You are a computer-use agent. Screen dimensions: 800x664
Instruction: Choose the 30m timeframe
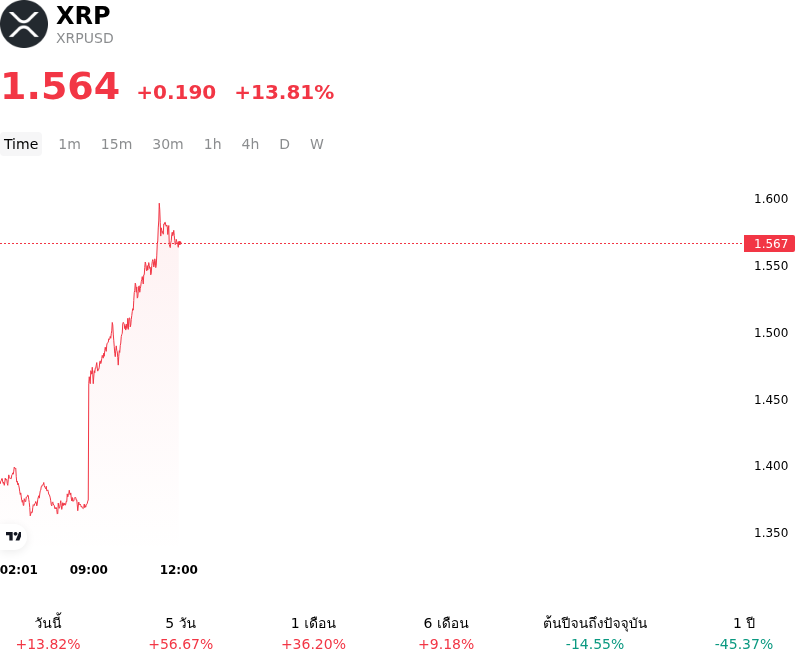coord(168,144)
